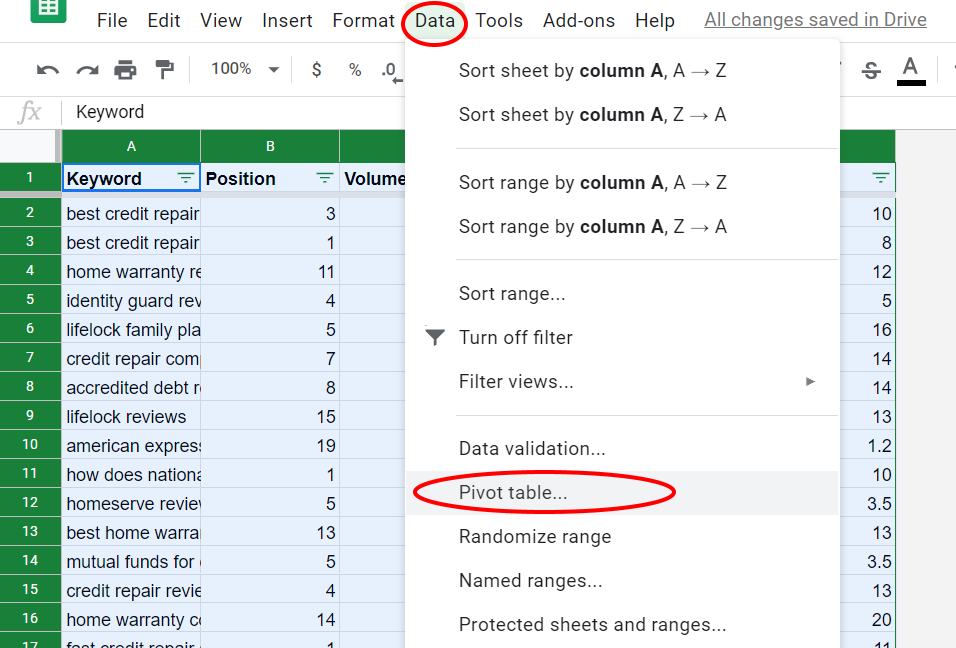Click the Google Sheets home icon

(x=48, y=9)
